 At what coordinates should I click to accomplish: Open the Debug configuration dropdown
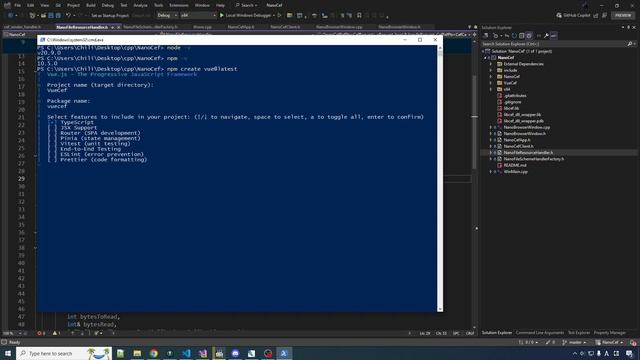click(x=167, y=16)
